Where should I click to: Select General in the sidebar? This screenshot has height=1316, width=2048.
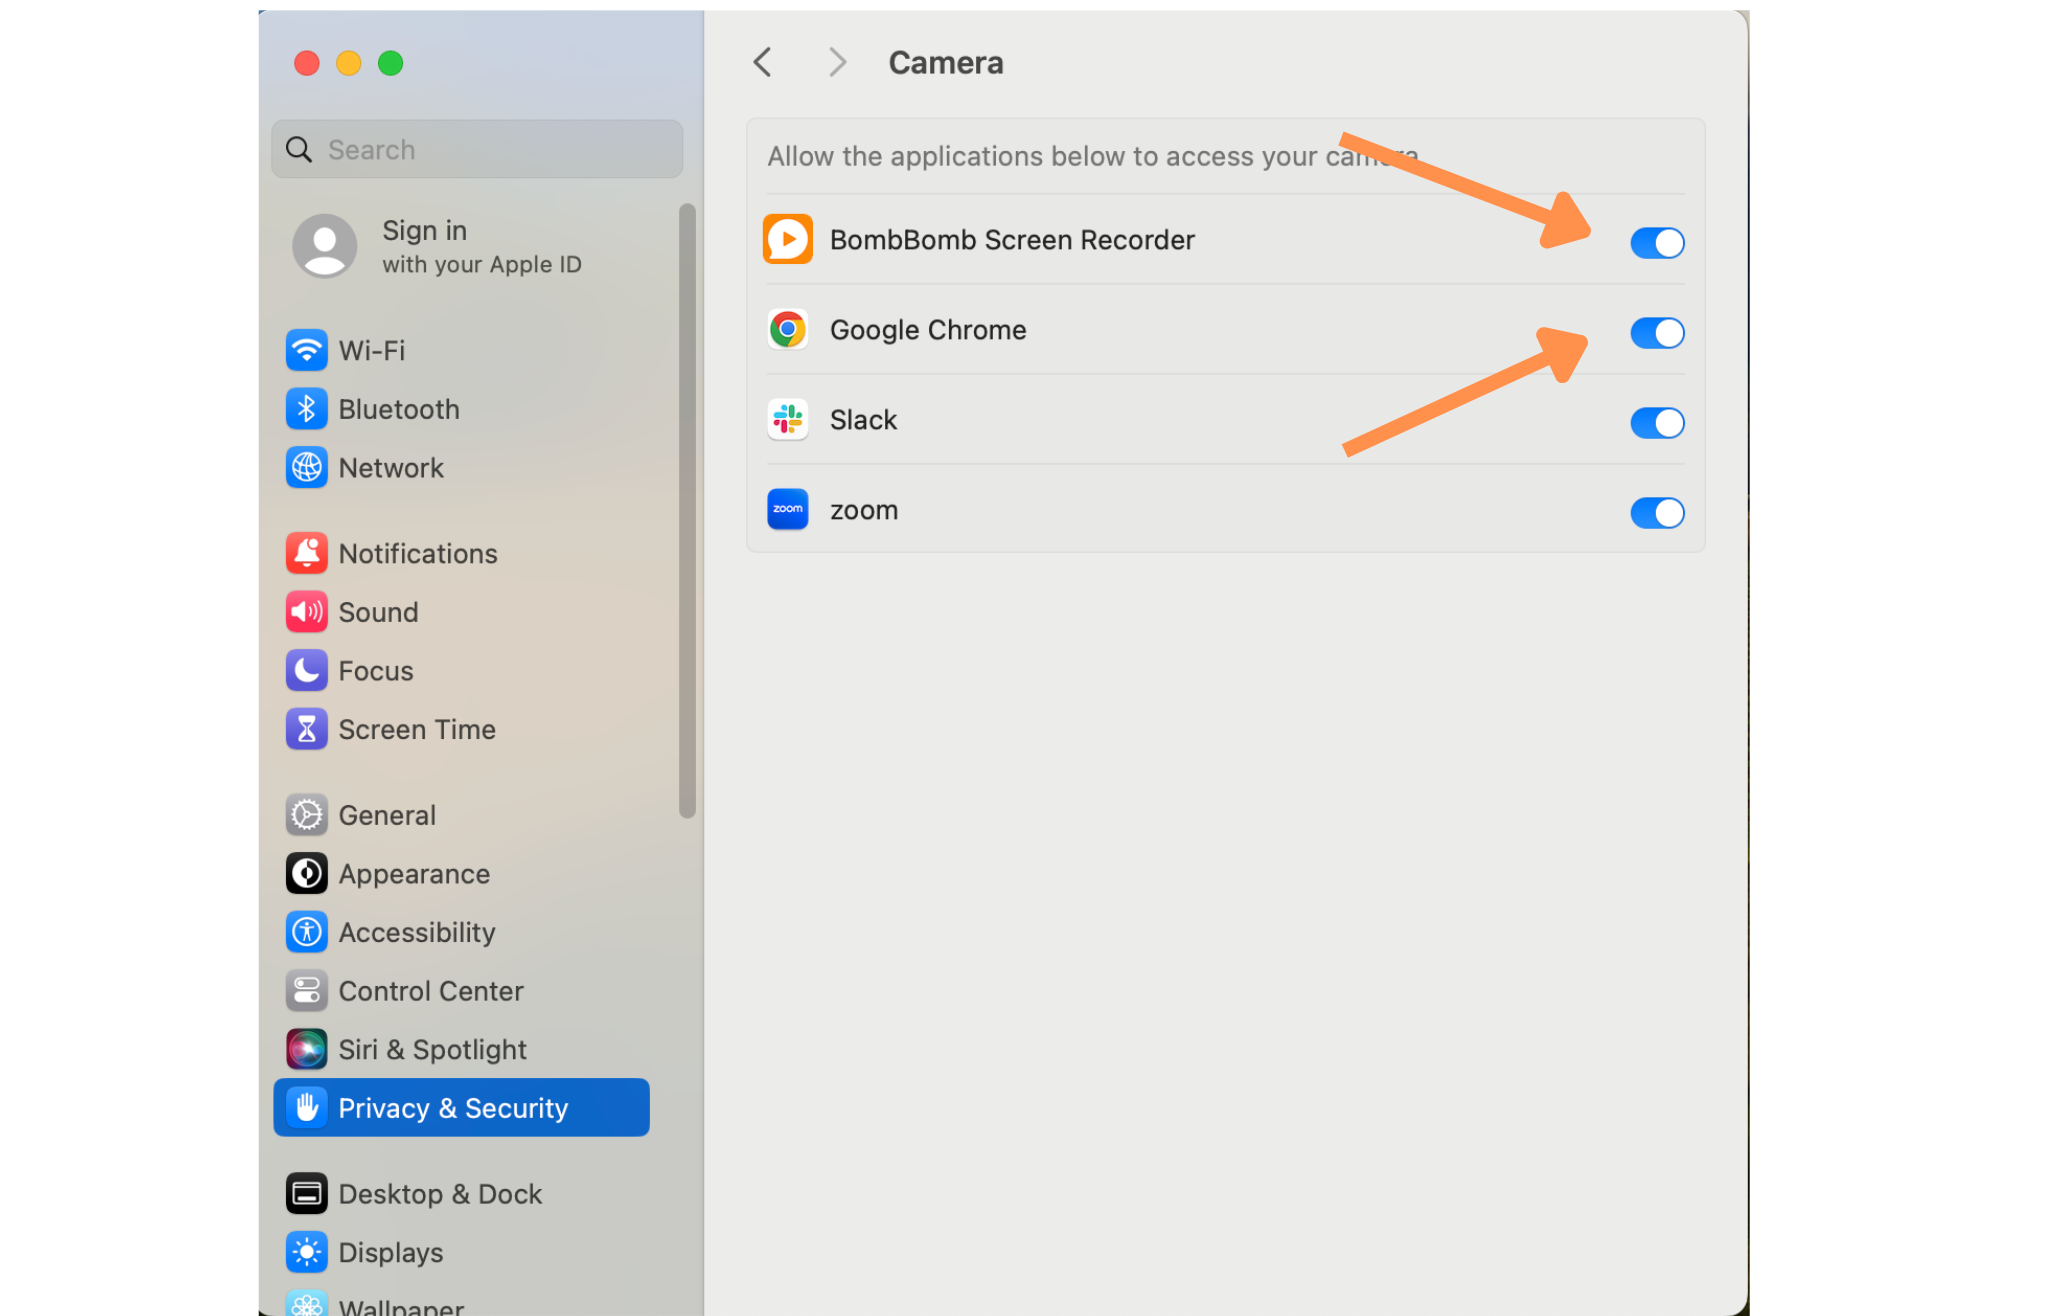click(x=461, y=815)
